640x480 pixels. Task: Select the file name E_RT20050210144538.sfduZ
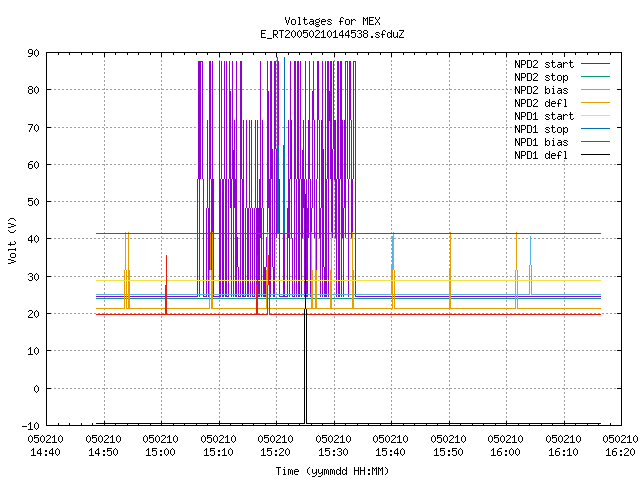click(x=332, y=34)
